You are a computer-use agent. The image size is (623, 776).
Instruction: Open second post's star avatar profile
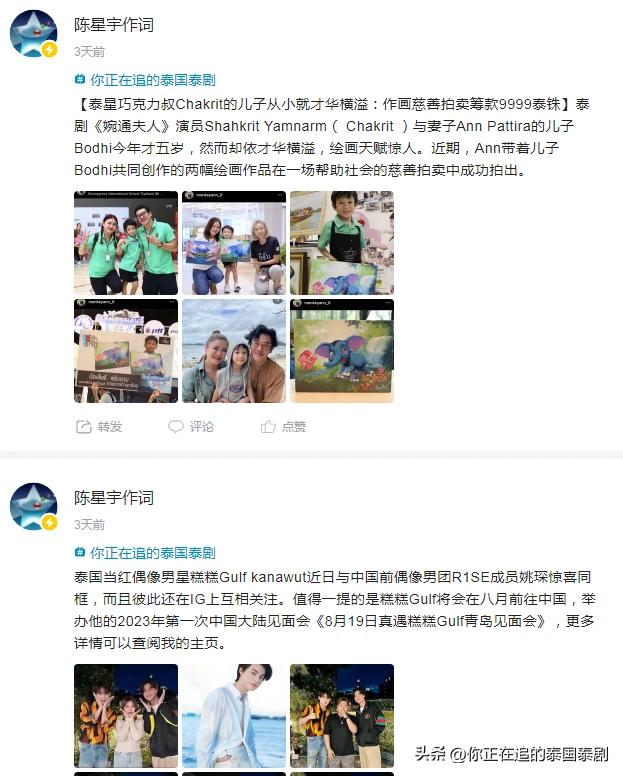click(34, 506)
